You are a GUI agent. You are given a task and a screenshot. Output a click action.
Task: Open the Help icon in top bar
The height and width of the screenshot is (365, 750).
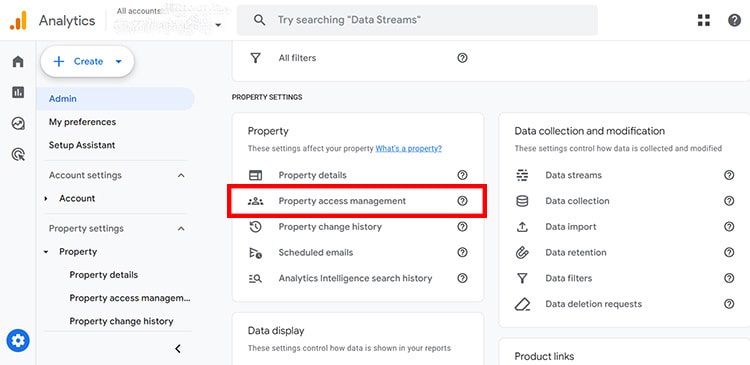coord(734,20)
